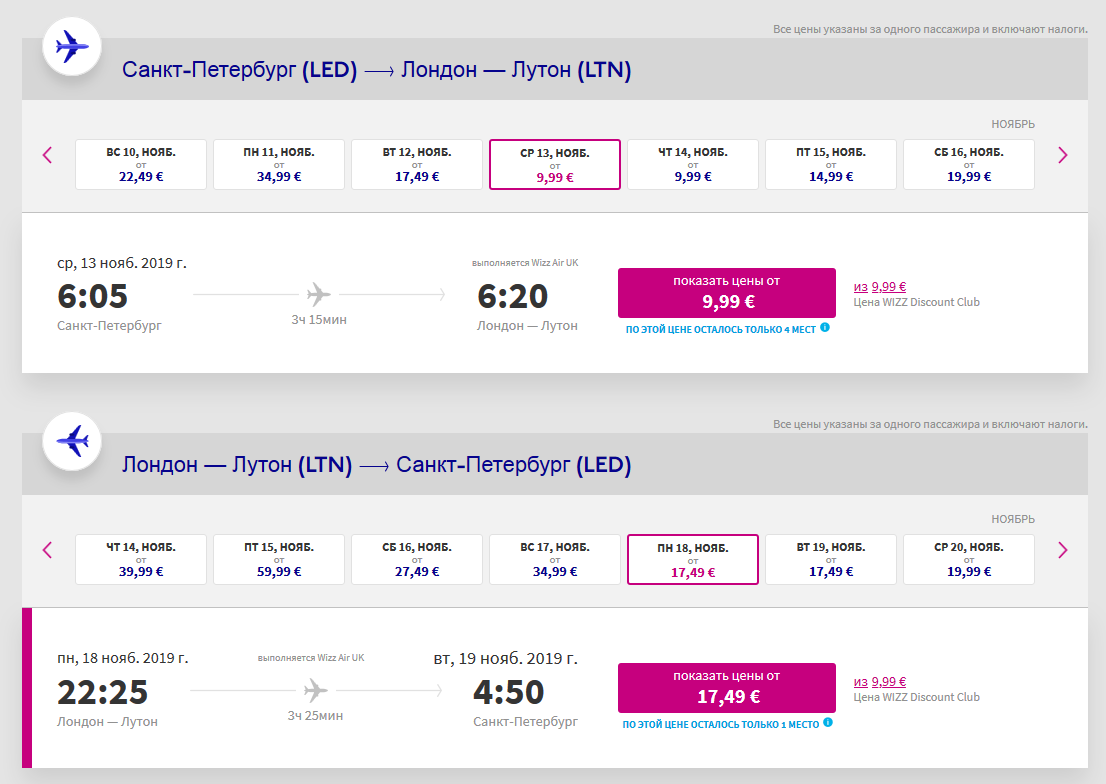Choose return date ВС 17 нояб. for 34,99 €
The width and height of the screenshot is (1106, 784).
tap(555, 559)
